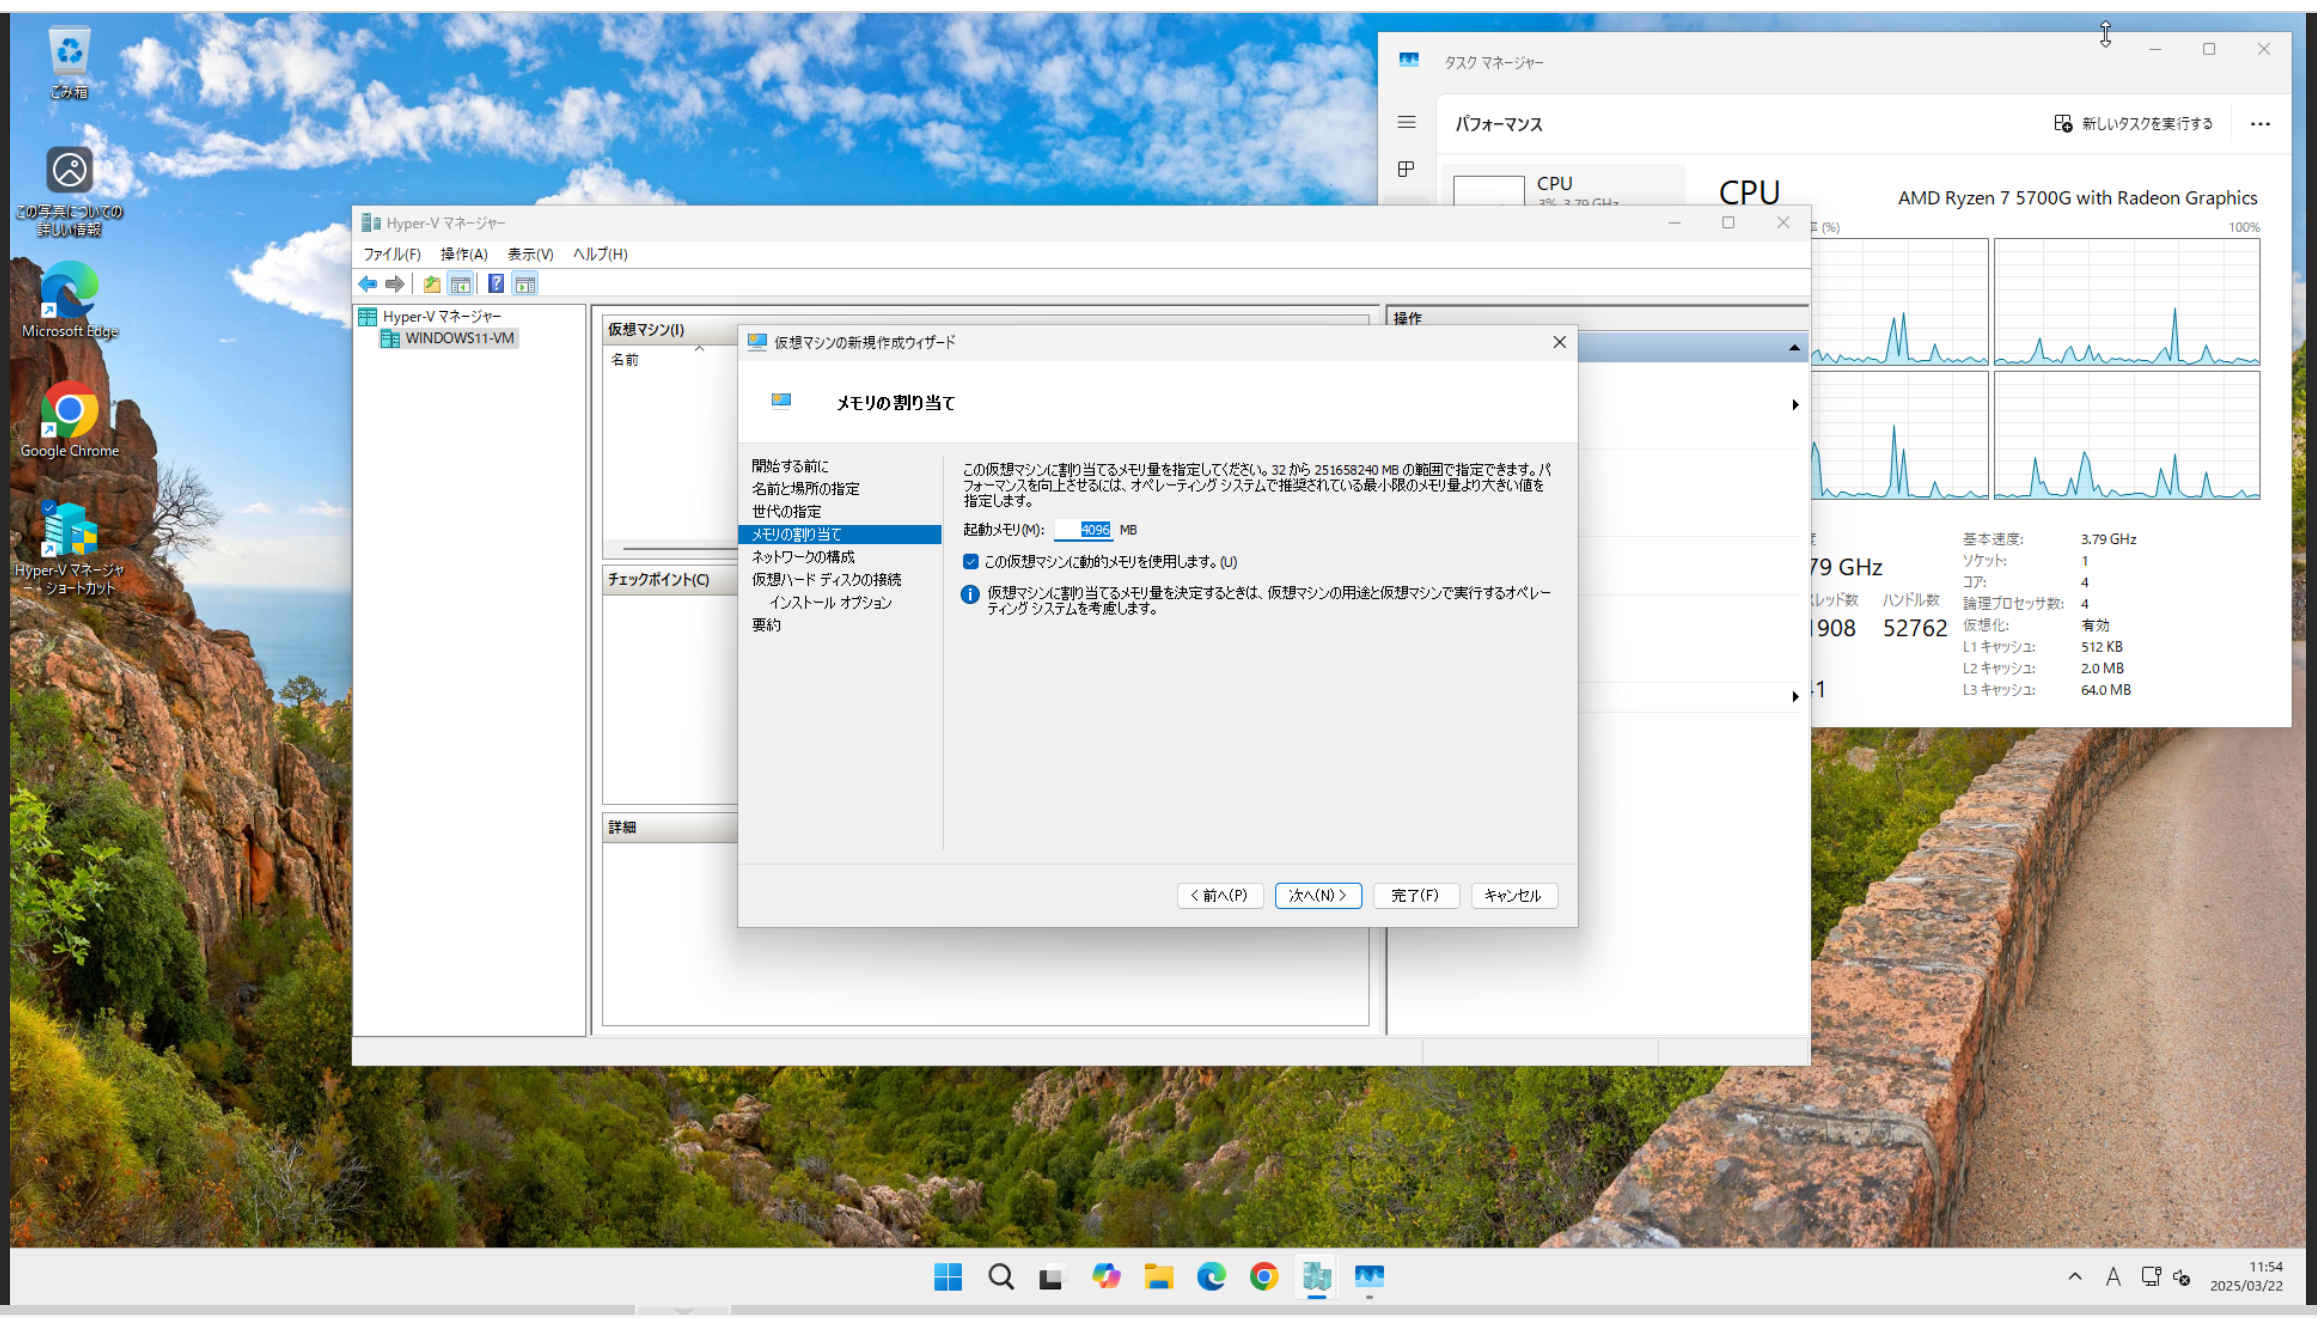Viewport: 2317px width, 1318px height.
Task: Expand the first submenu arrow in actions pane
Action: click(1795, 405)
